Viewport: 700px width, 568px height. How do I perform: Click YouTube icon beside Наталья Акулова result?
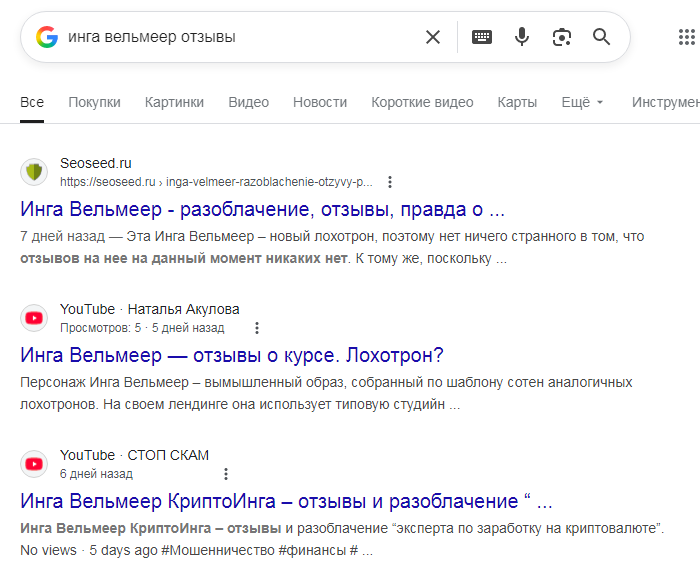[34, 318]
